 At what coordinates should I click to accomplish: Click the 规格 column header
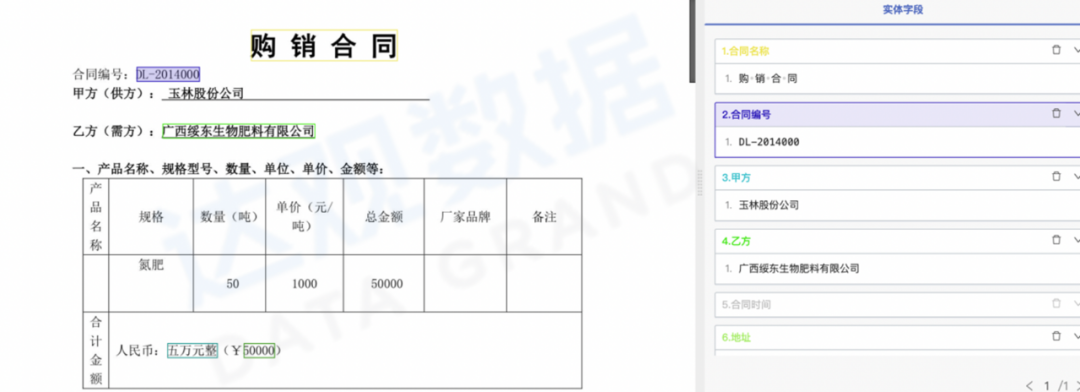(x=152, y=217)
